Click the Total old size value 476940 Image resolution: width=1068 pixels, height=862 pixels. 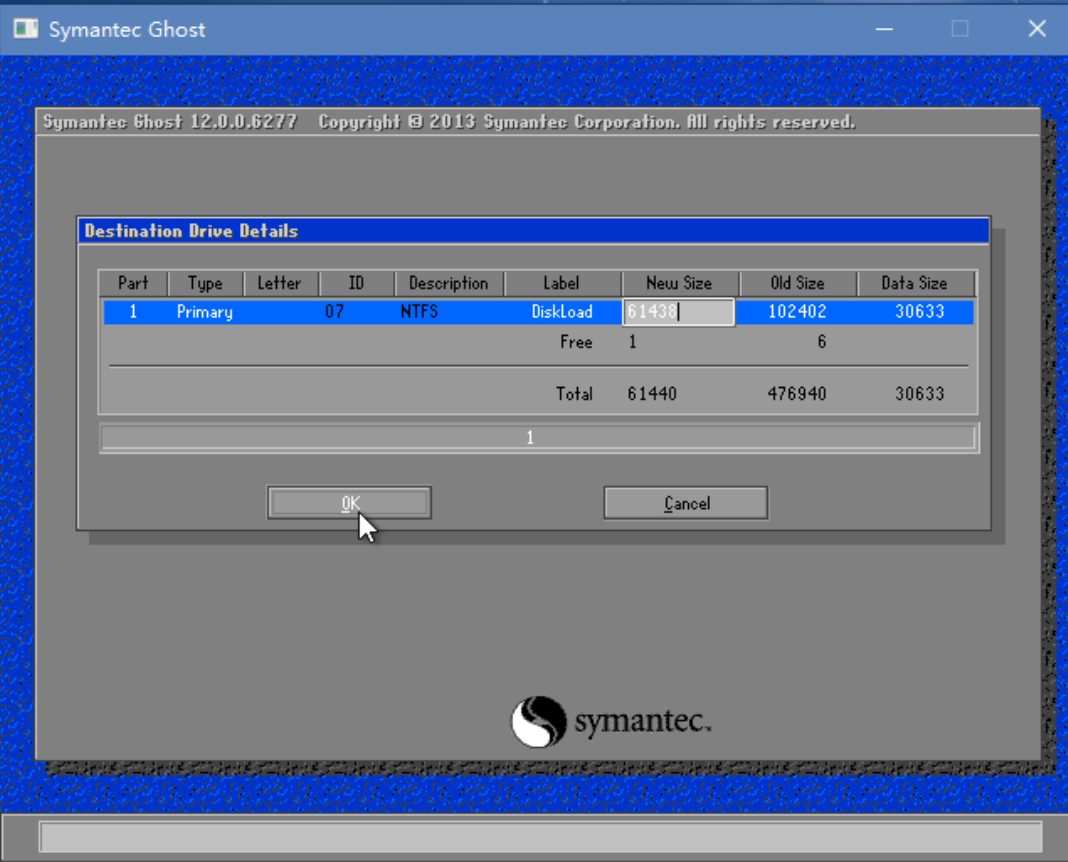pos(797,394)
